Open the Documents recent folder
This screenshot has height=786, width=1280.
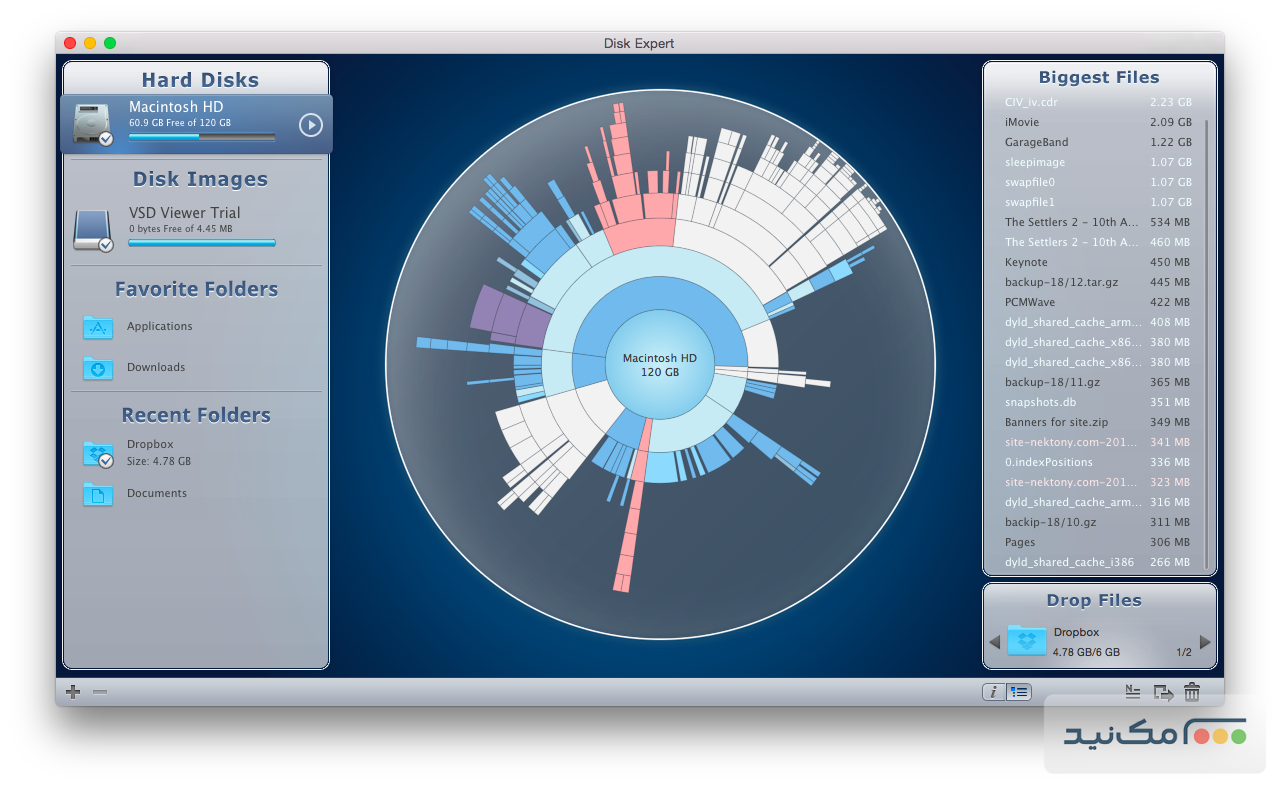pyautogui.click(x=156, y=493)
